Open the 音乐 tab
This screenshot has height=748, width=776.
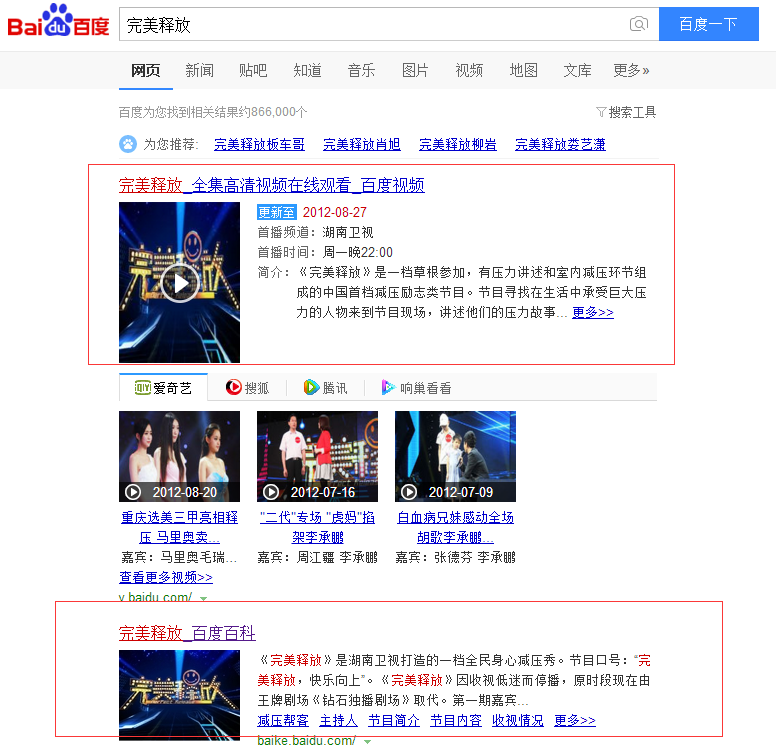point(361,70)
